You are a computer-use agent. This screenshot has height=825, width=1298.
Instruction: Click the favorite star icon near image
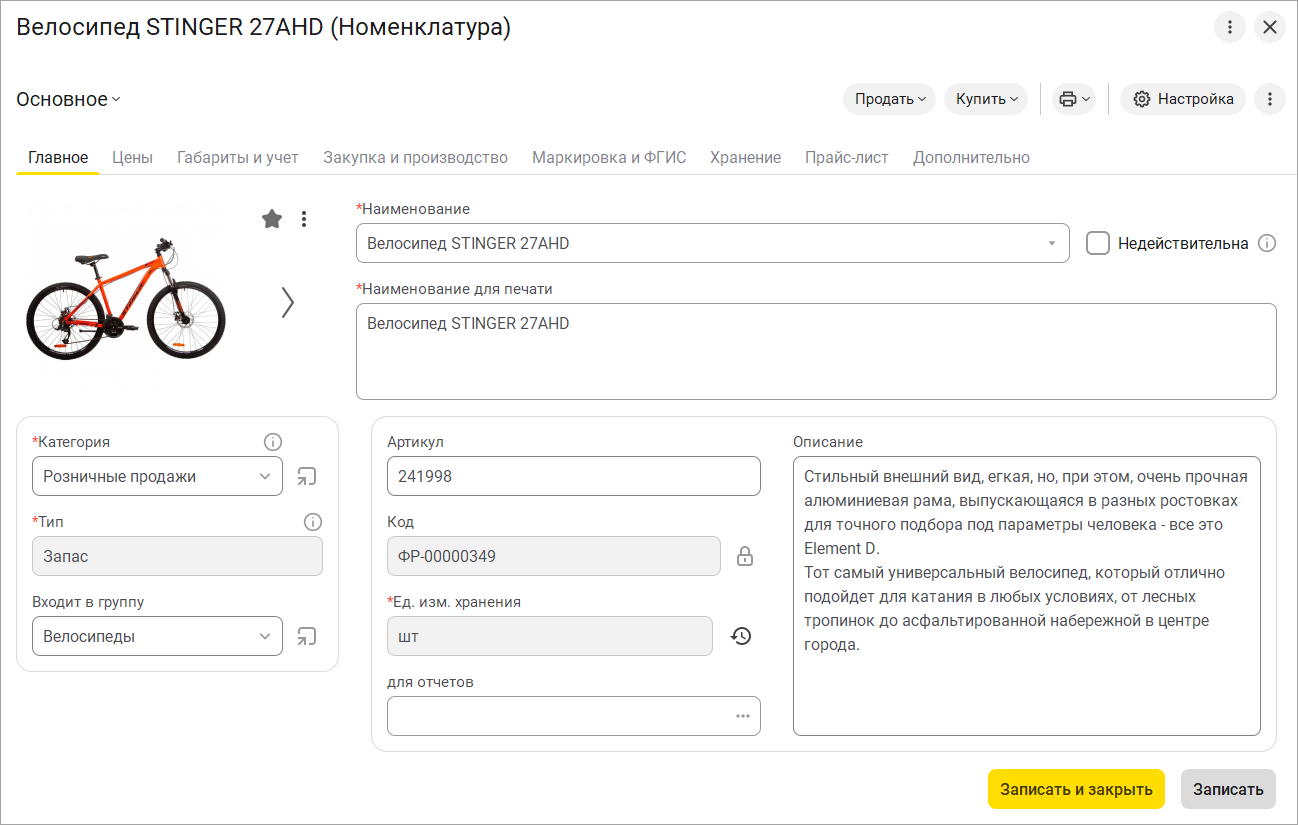[x=271, y=219]
